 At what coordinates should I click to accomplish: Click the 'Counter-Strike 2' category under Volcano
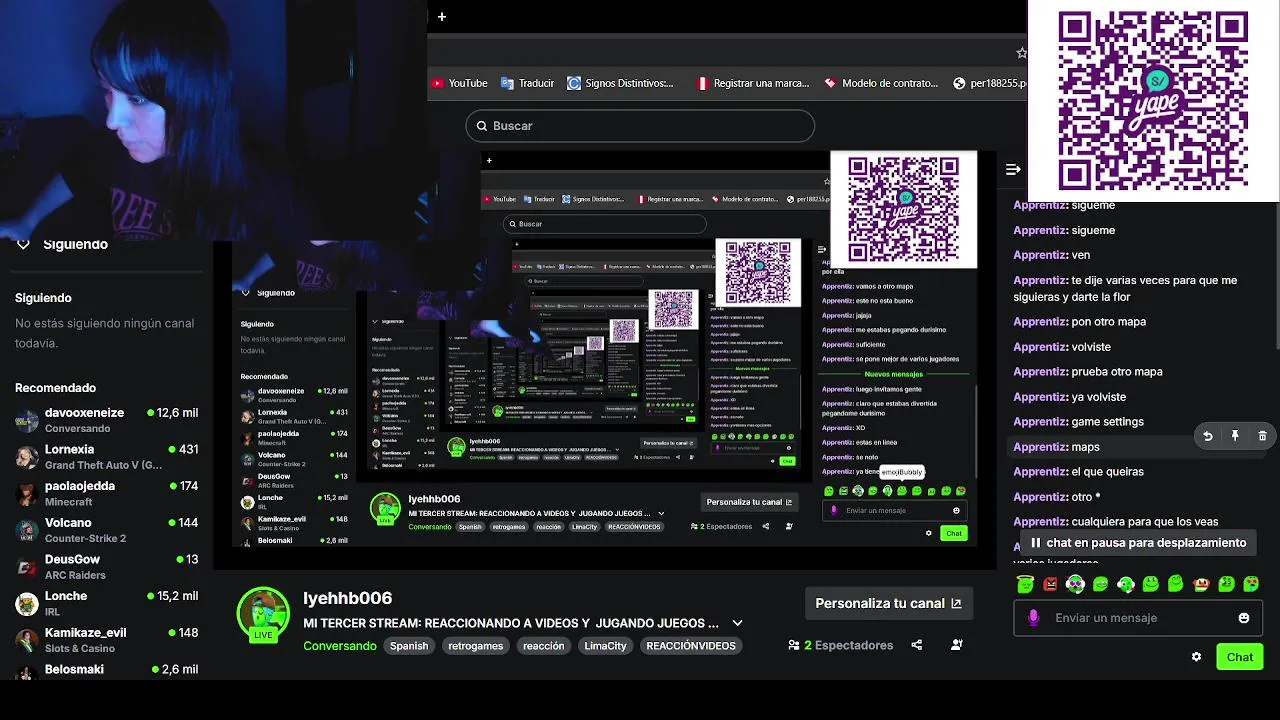(x=85, y=538)
